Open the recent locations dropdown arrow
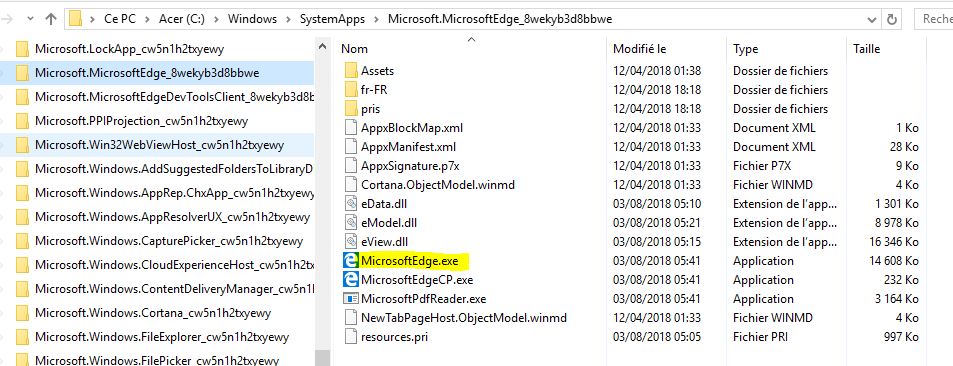The width and height of the screenshot is (953, 366). [30, 19]
